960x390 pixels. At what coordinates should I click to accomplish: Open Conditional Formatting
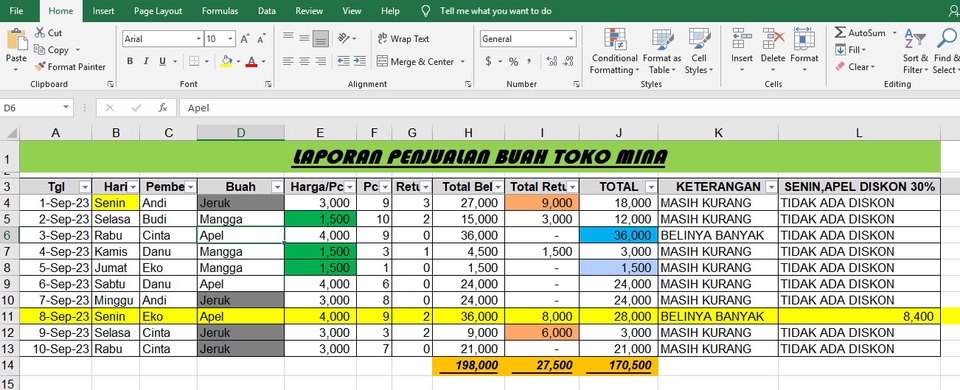[614, 51]
